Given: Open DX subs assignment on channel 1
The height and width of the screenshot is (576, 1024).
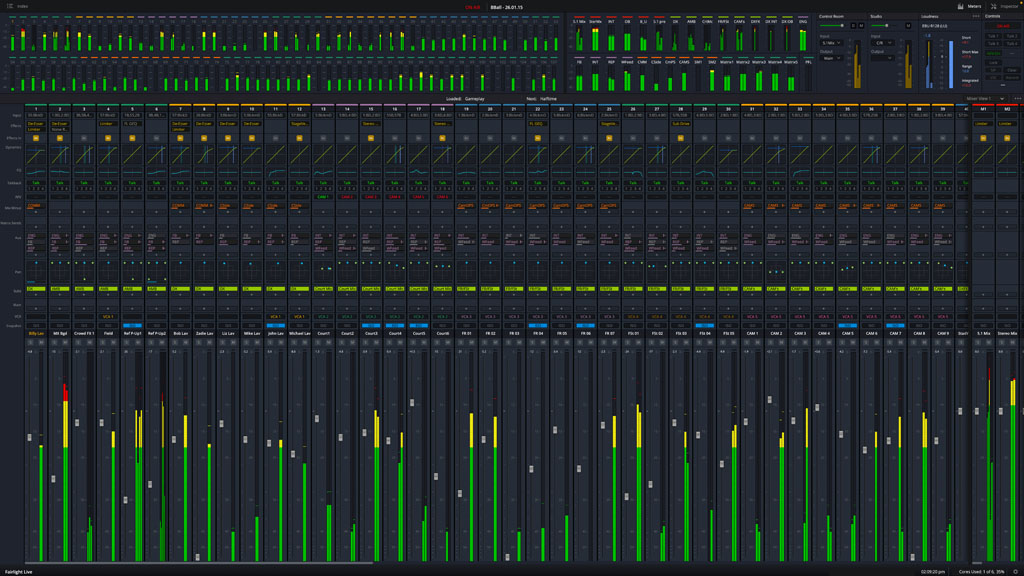Looking at the screenshot, I should pos(36,289).
